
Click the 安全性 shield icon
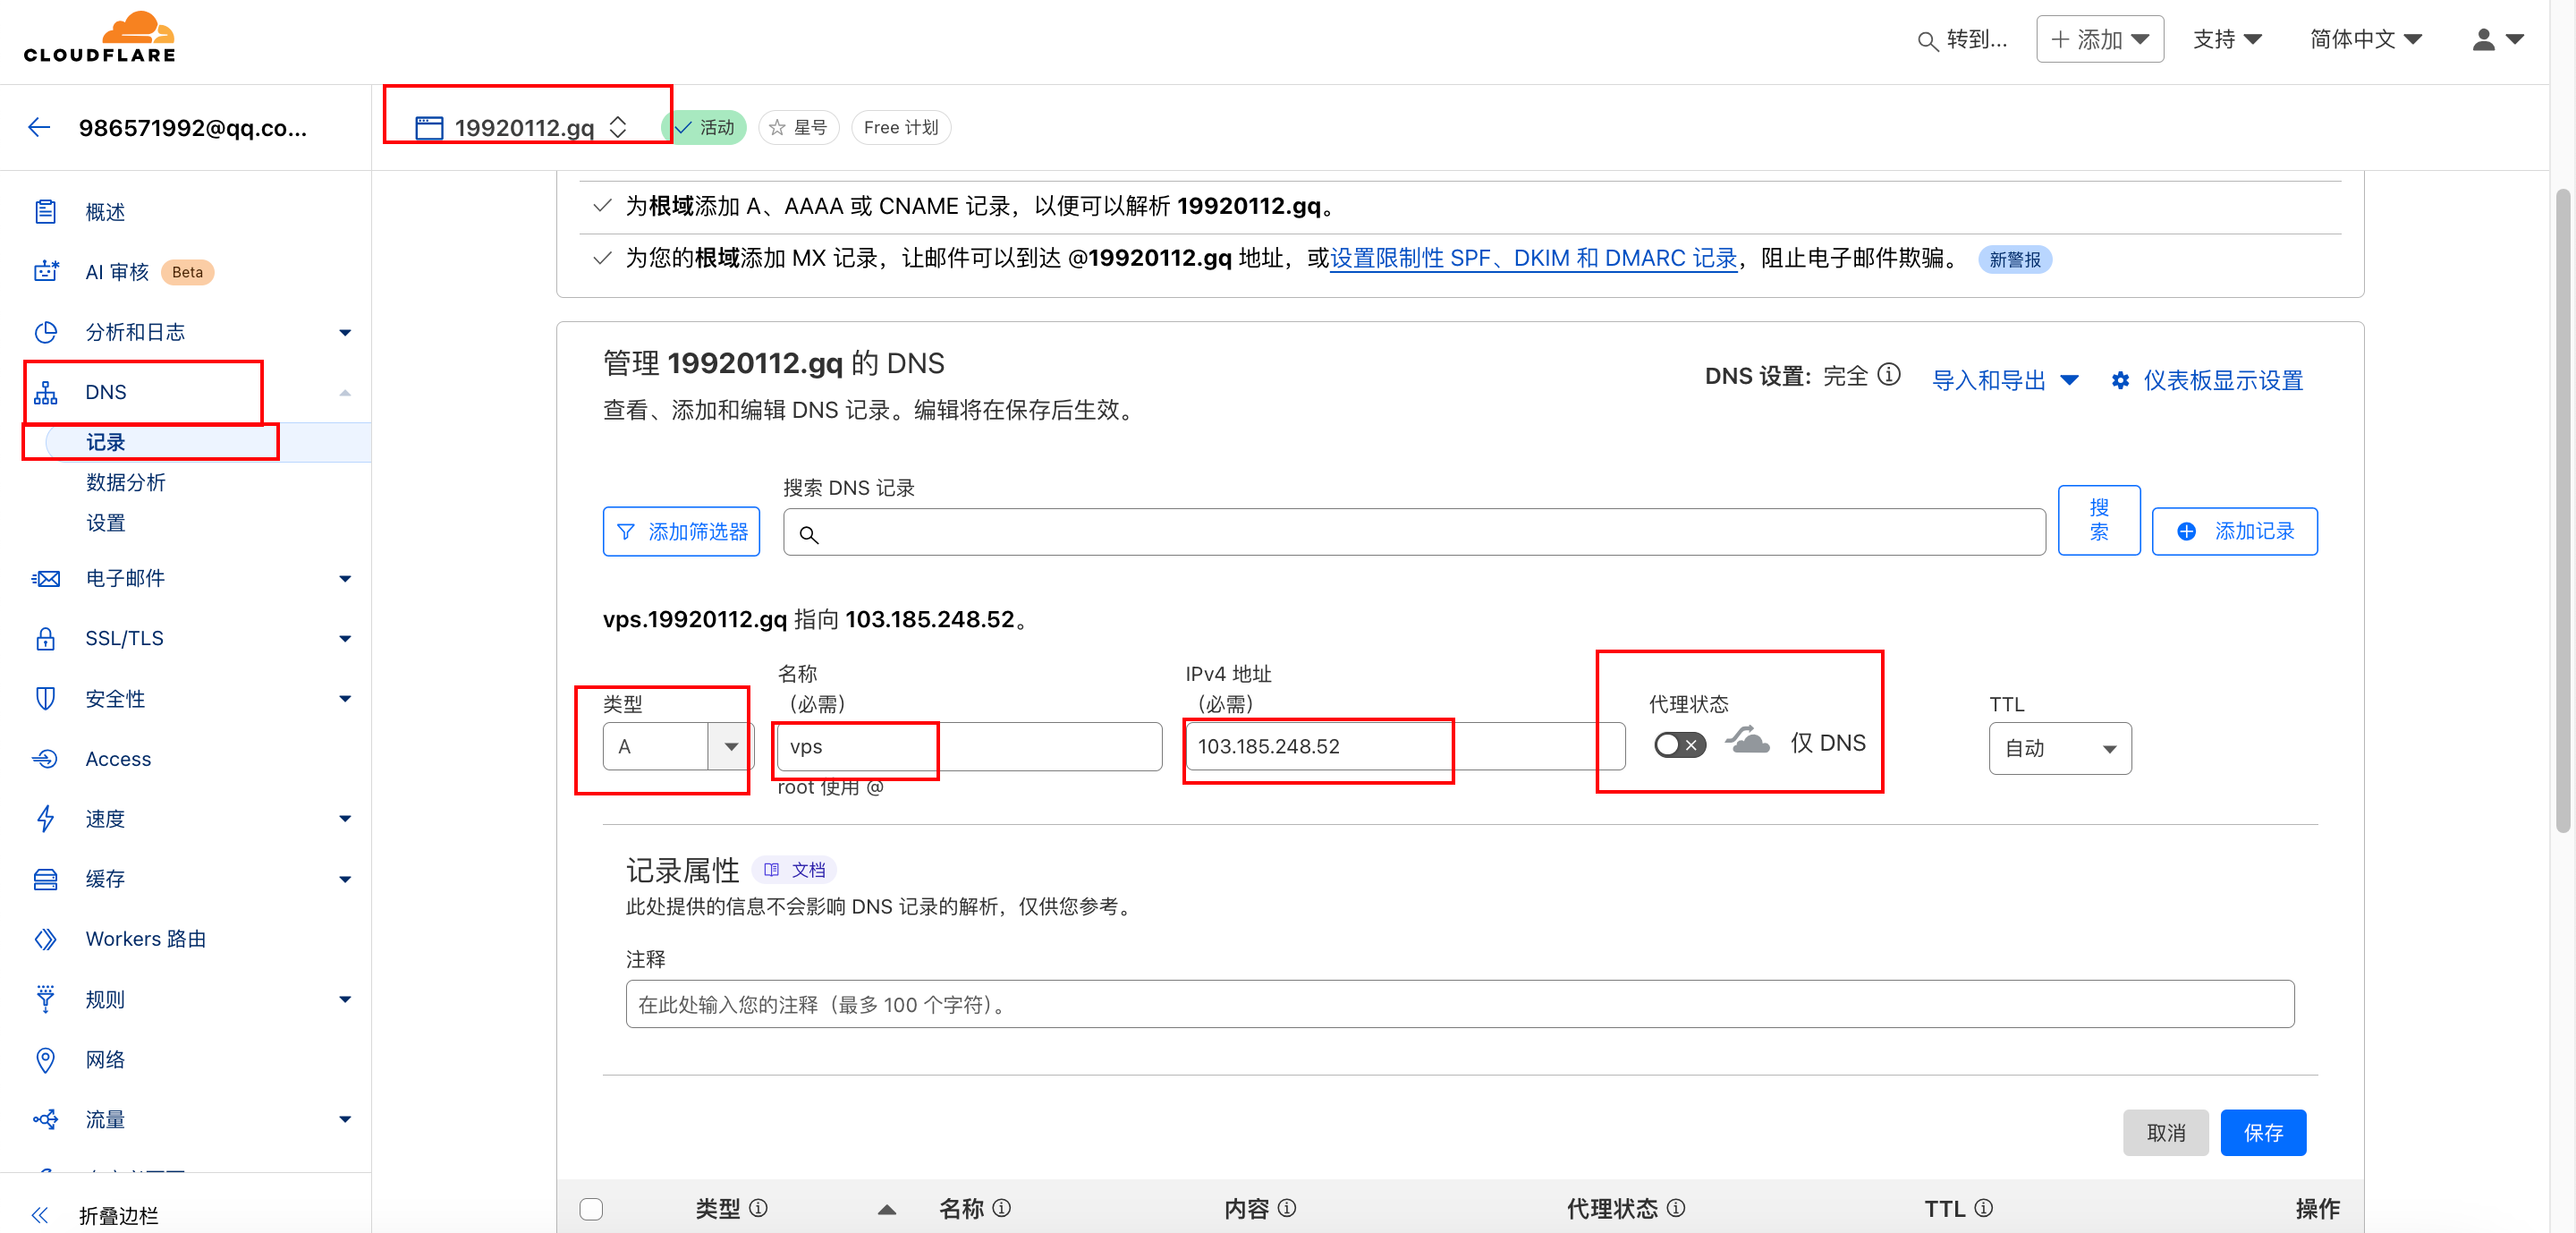tap(45, 699)
